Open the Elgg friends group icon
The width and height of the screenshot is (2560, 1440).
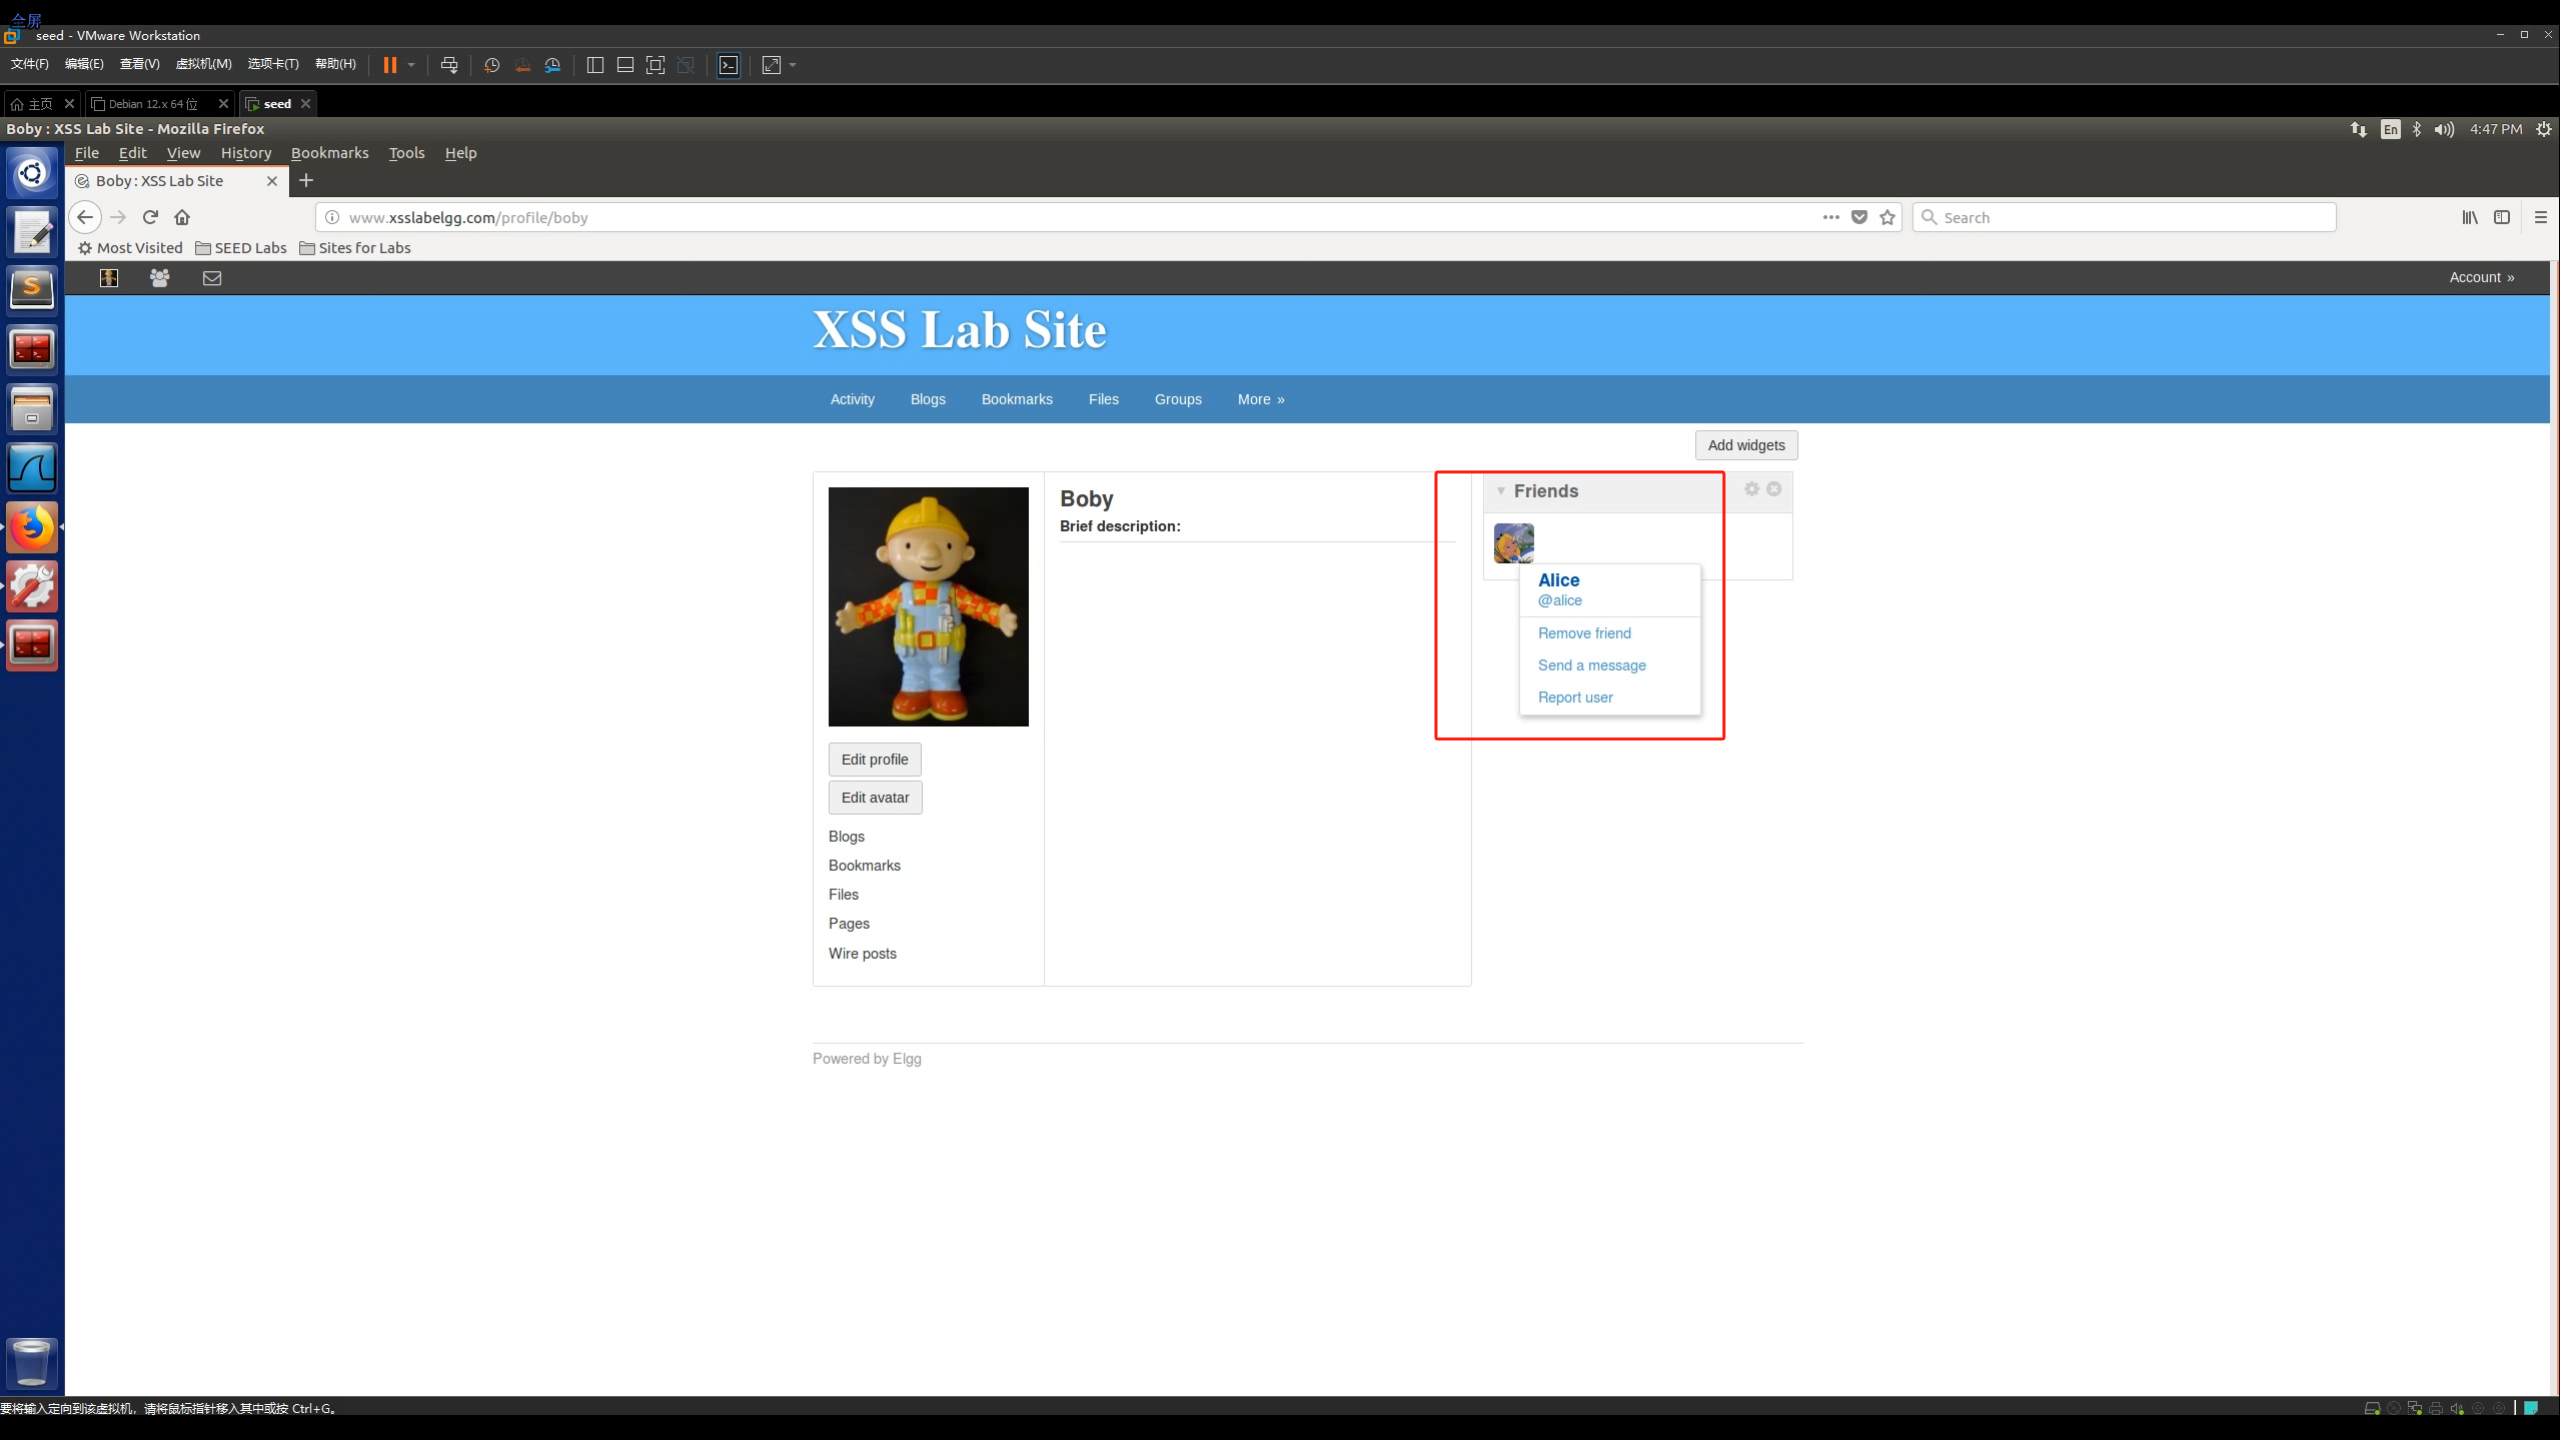pos(159,278)
